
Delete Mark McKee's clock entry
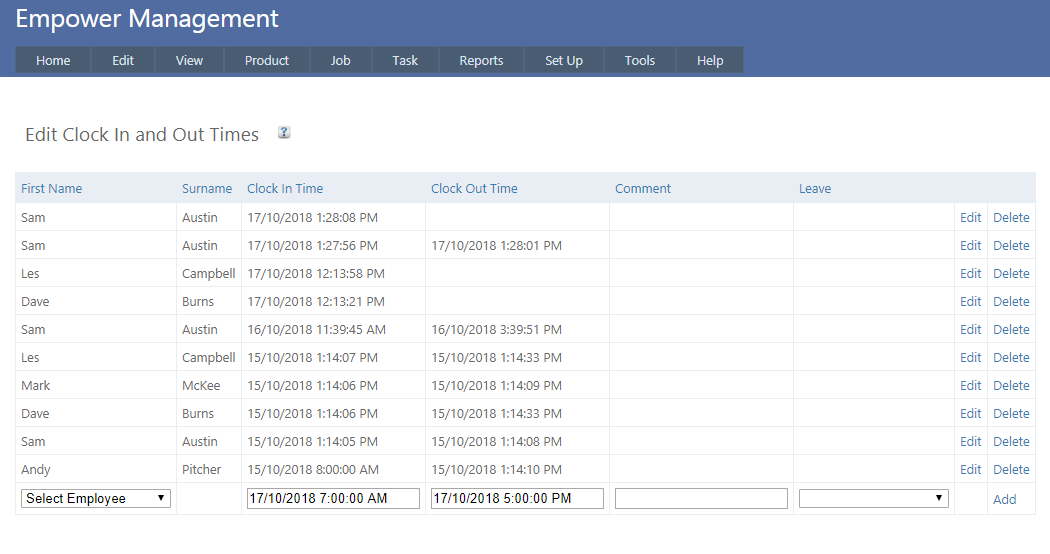[1011, 385]
